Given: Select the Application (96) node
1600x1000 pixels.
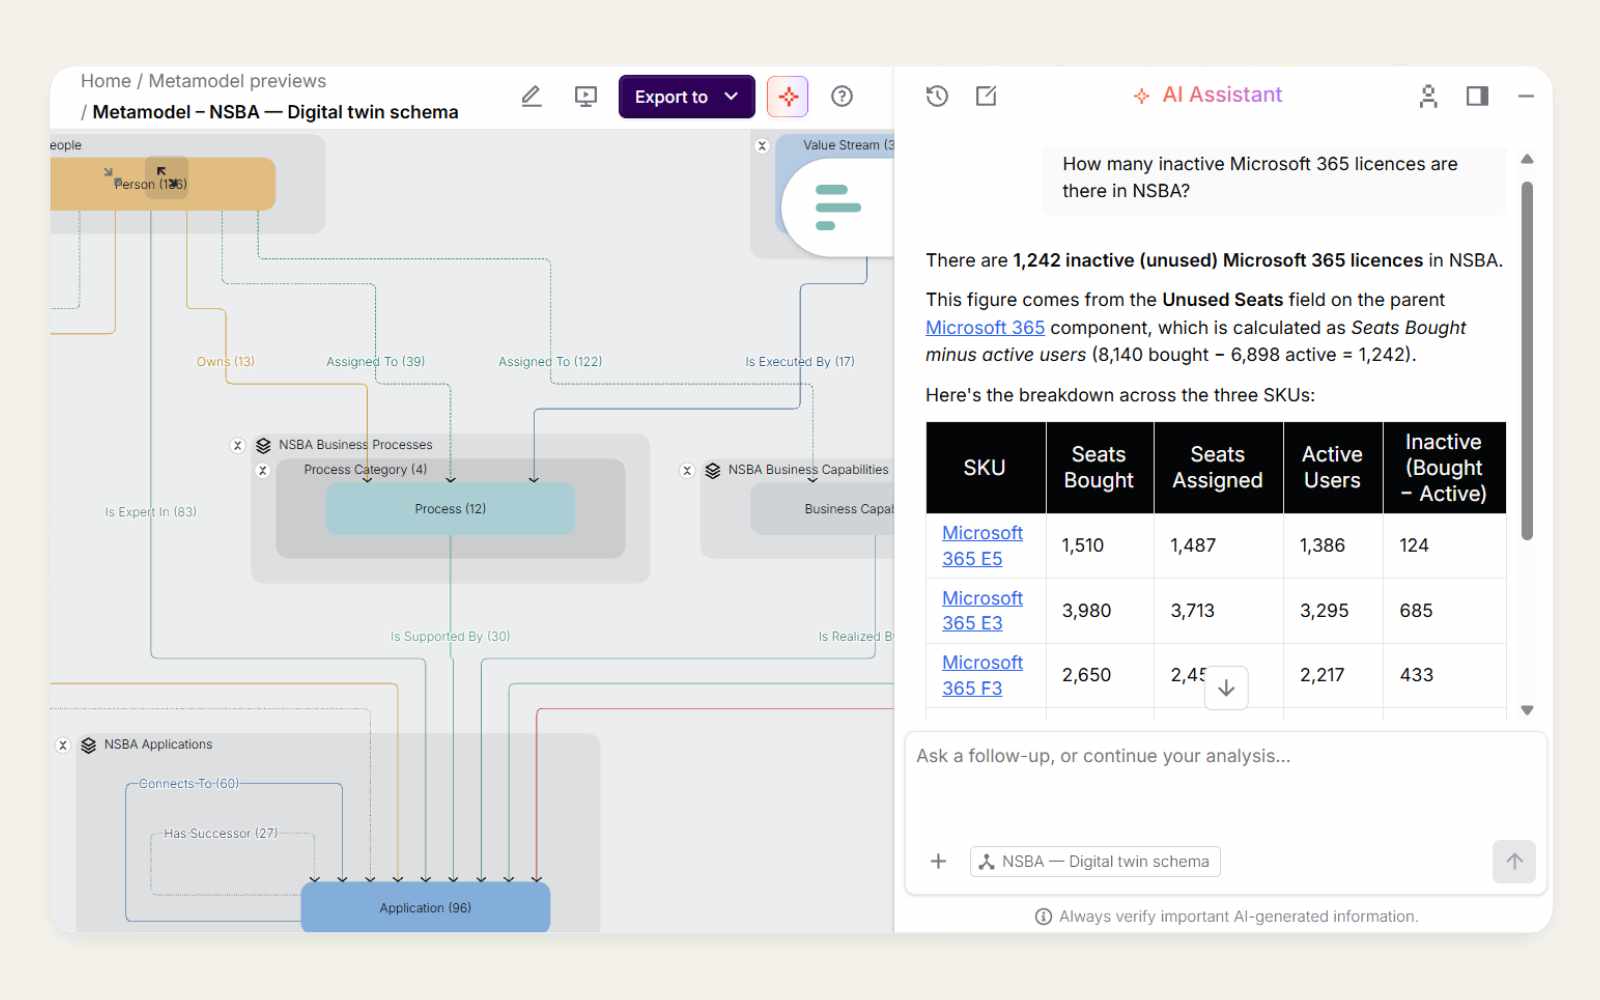Looking at the screenshot, I should point(425,908).
